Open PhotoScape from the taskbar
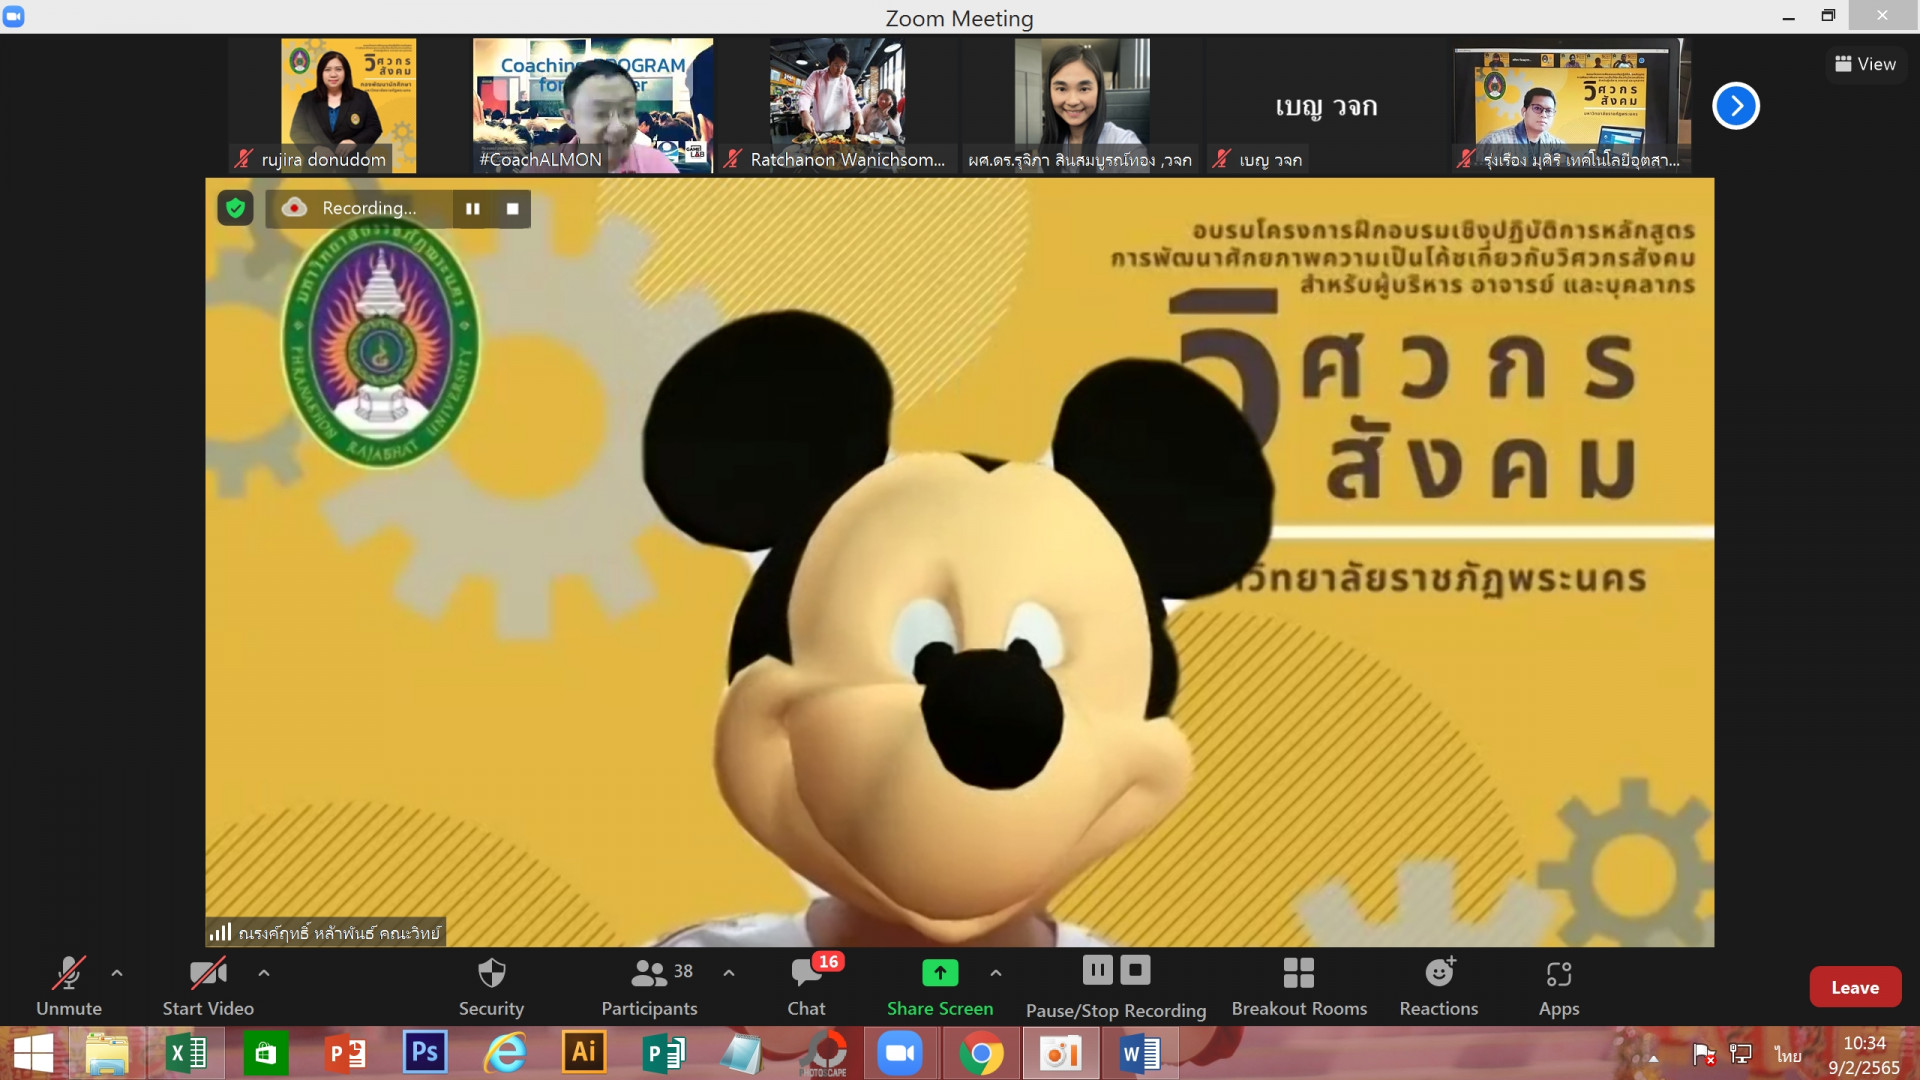Screen dimensions: 1920x1080 click(826, 1054)
